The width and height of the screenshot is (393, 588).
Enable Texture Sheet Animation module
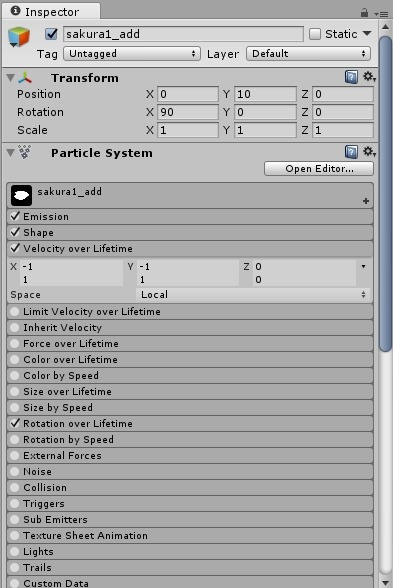click(15, 536)
